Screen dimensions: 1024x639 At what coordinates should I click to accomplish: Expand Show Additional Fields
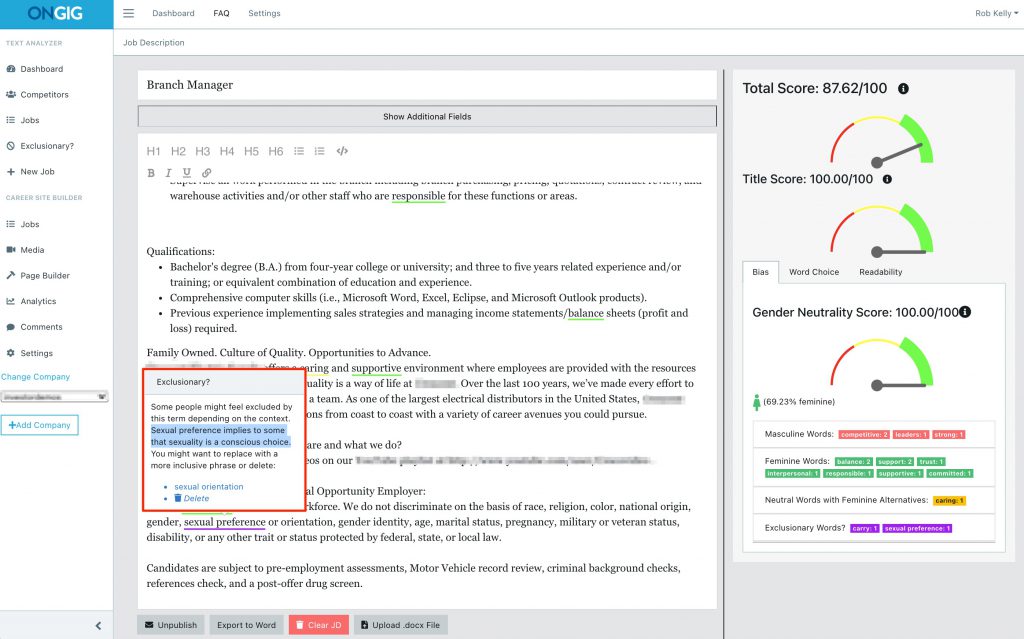pyautogui.click(x=427, y=116)
